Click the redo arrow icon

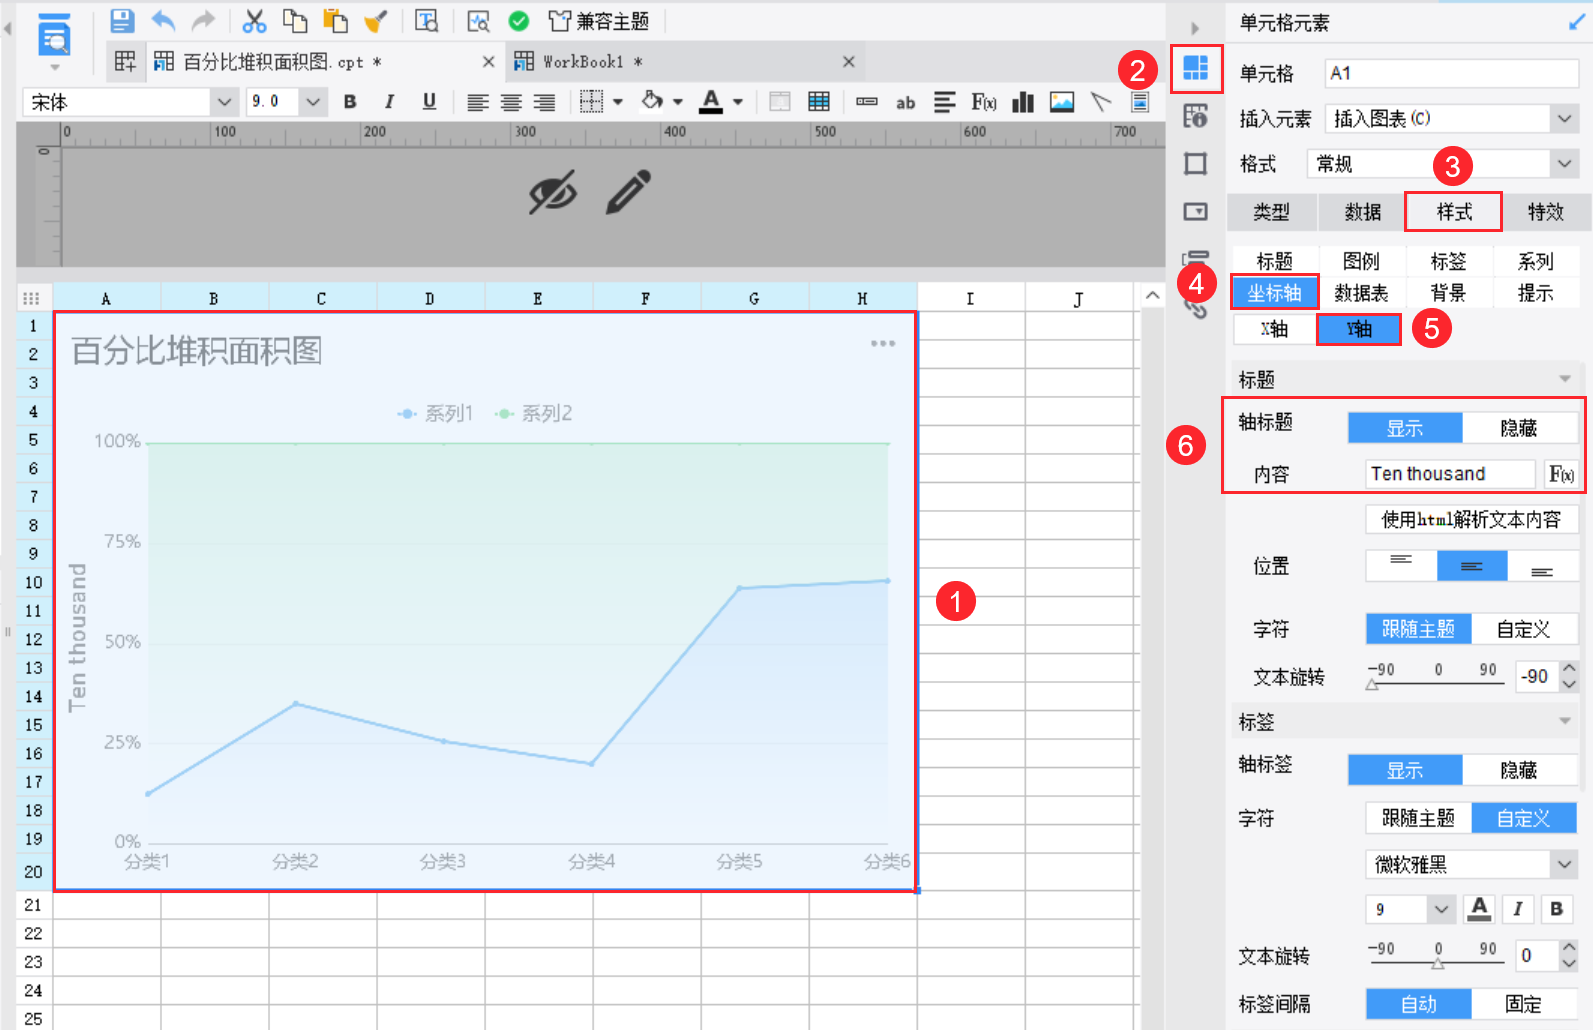click(203, 21)
